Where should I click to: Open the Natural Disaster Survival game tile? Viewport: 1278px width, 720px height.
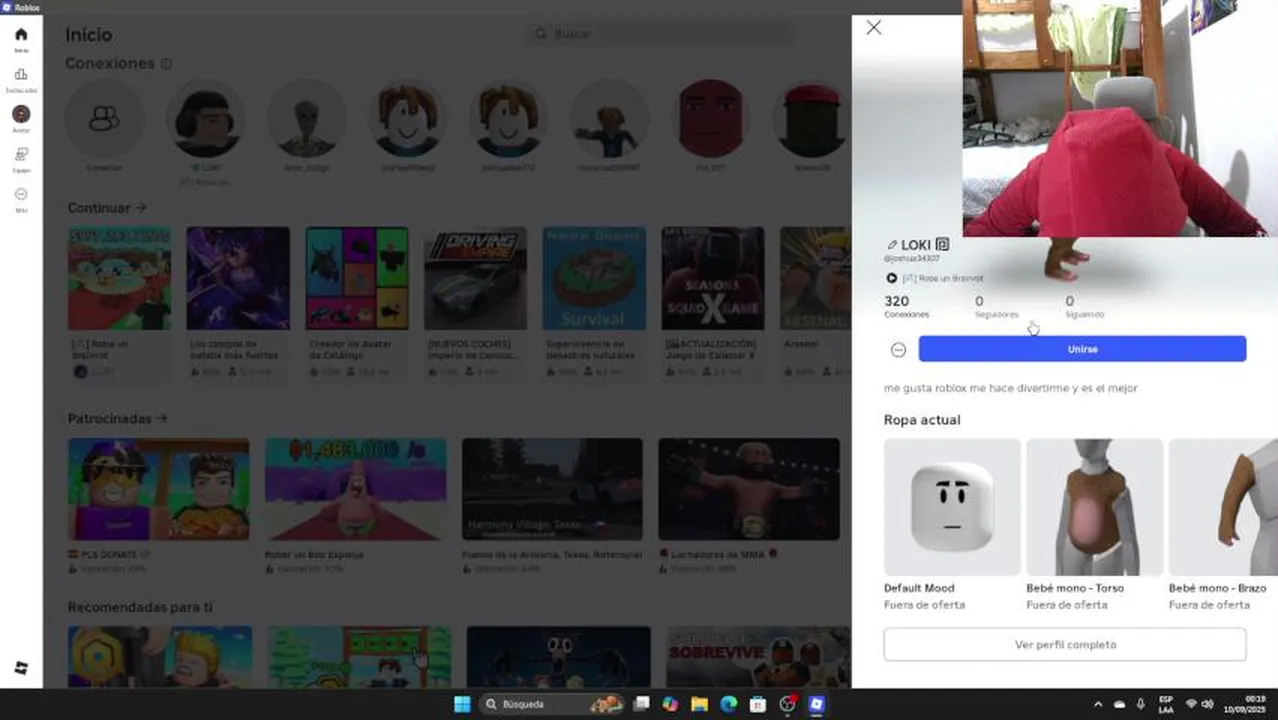tap(594, 278)
